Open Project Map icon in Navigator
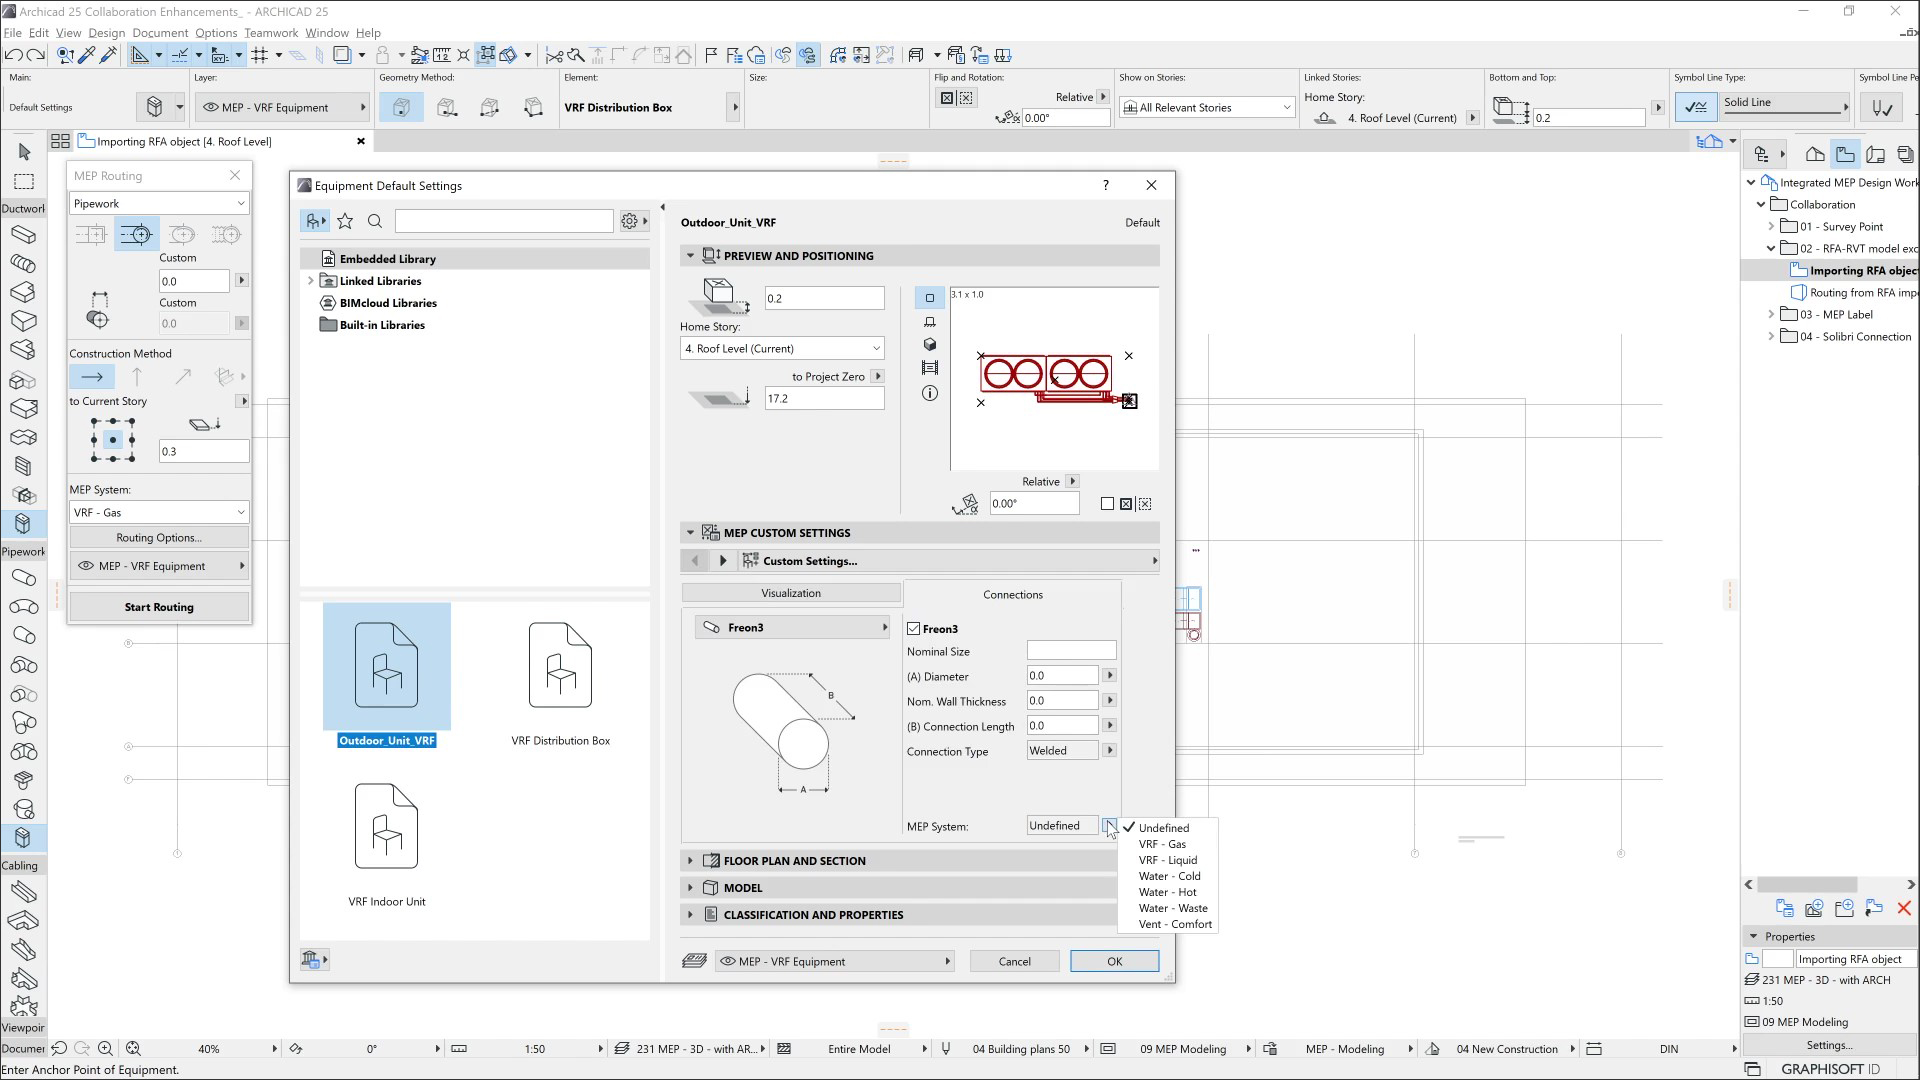 pos(1815,154)
